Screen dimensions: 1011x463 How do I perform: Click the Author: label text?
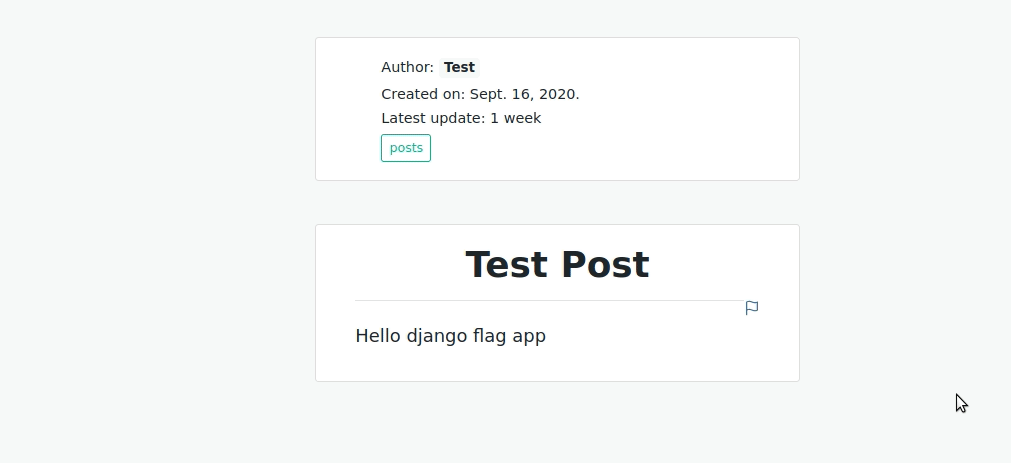click(x=407, y=68)
